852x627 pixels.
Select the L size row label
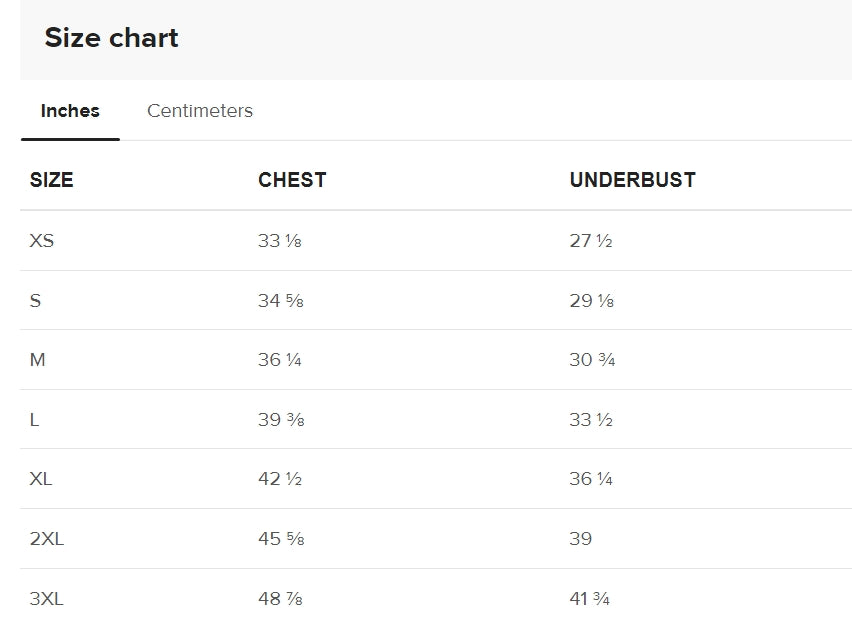34,419
